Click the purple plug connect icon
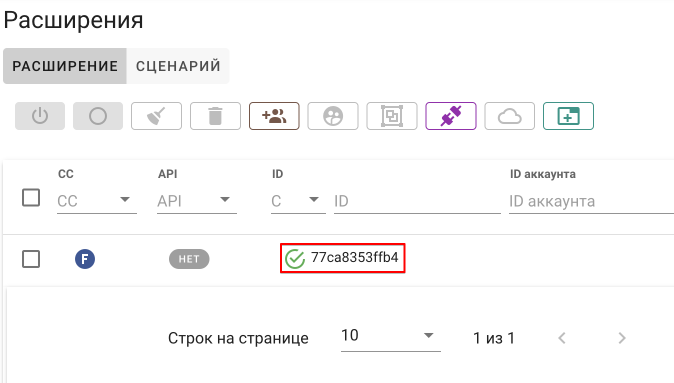 point(451,116)
